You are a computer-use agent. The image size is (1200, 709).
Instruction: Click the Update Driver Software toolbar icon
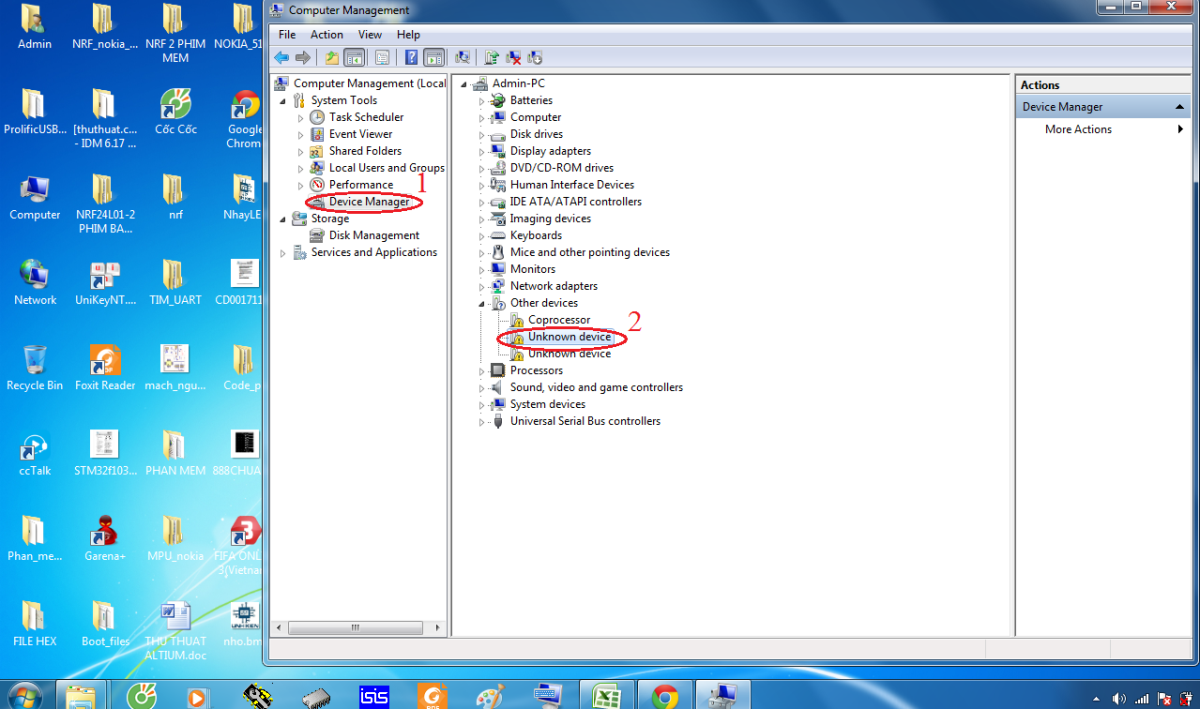click(489, 57)
